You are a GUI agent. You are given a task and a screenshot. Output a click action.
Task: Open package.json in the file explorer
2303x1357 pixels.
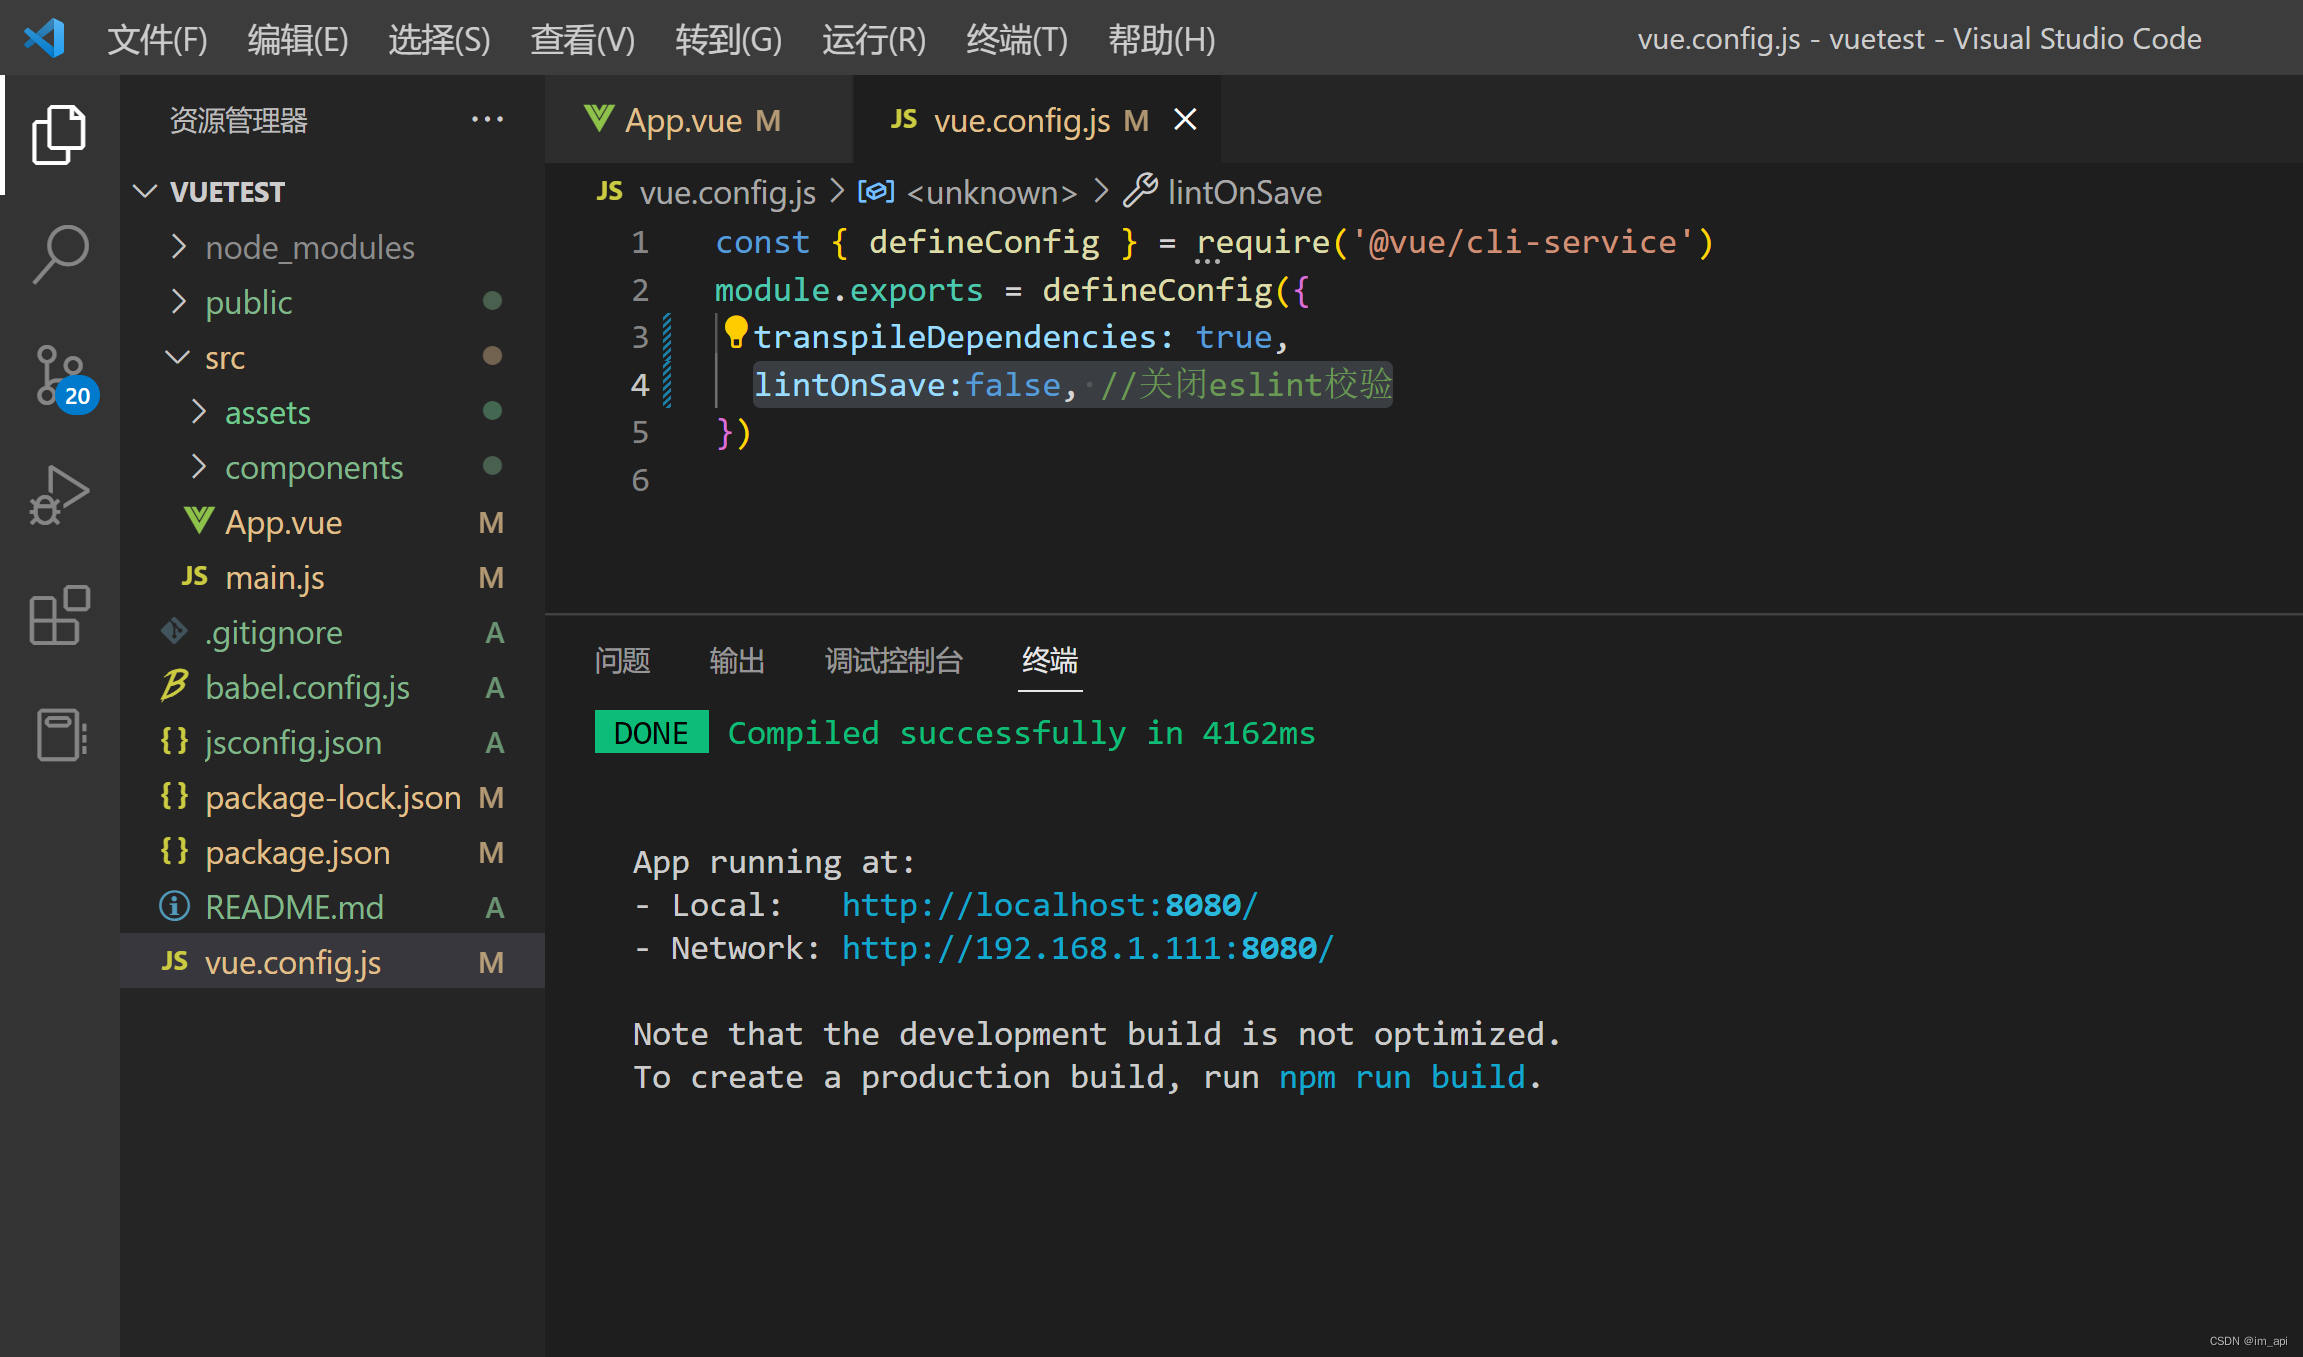pos(297,852)
